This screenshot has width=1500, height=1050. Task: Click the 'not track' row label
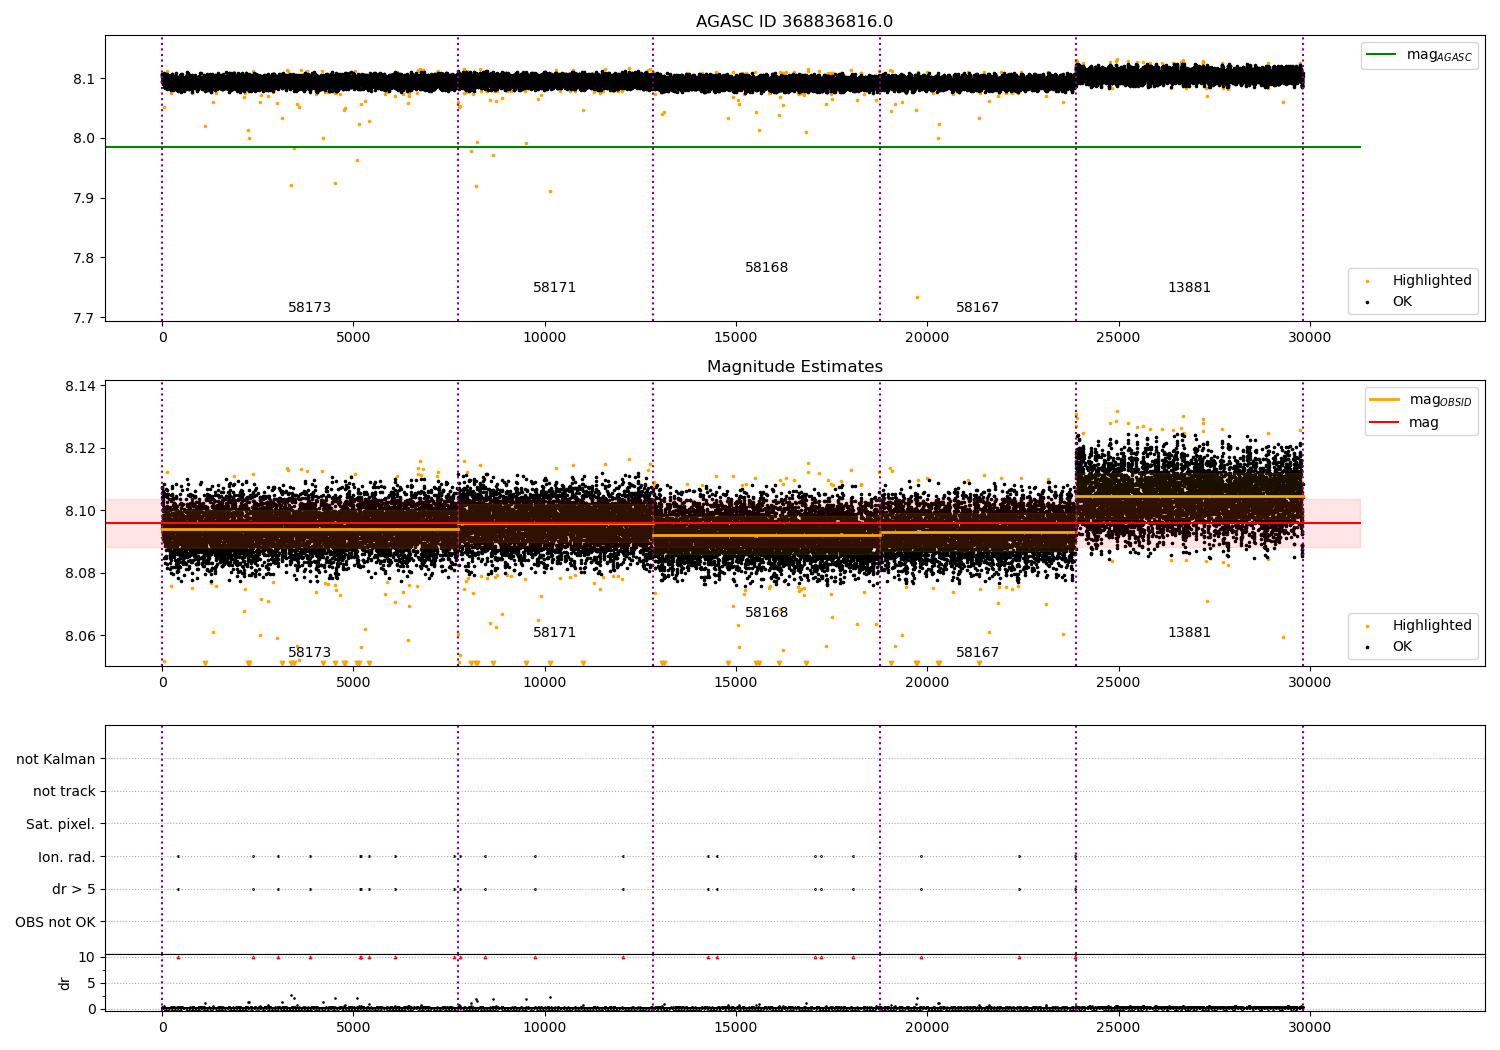64,792
